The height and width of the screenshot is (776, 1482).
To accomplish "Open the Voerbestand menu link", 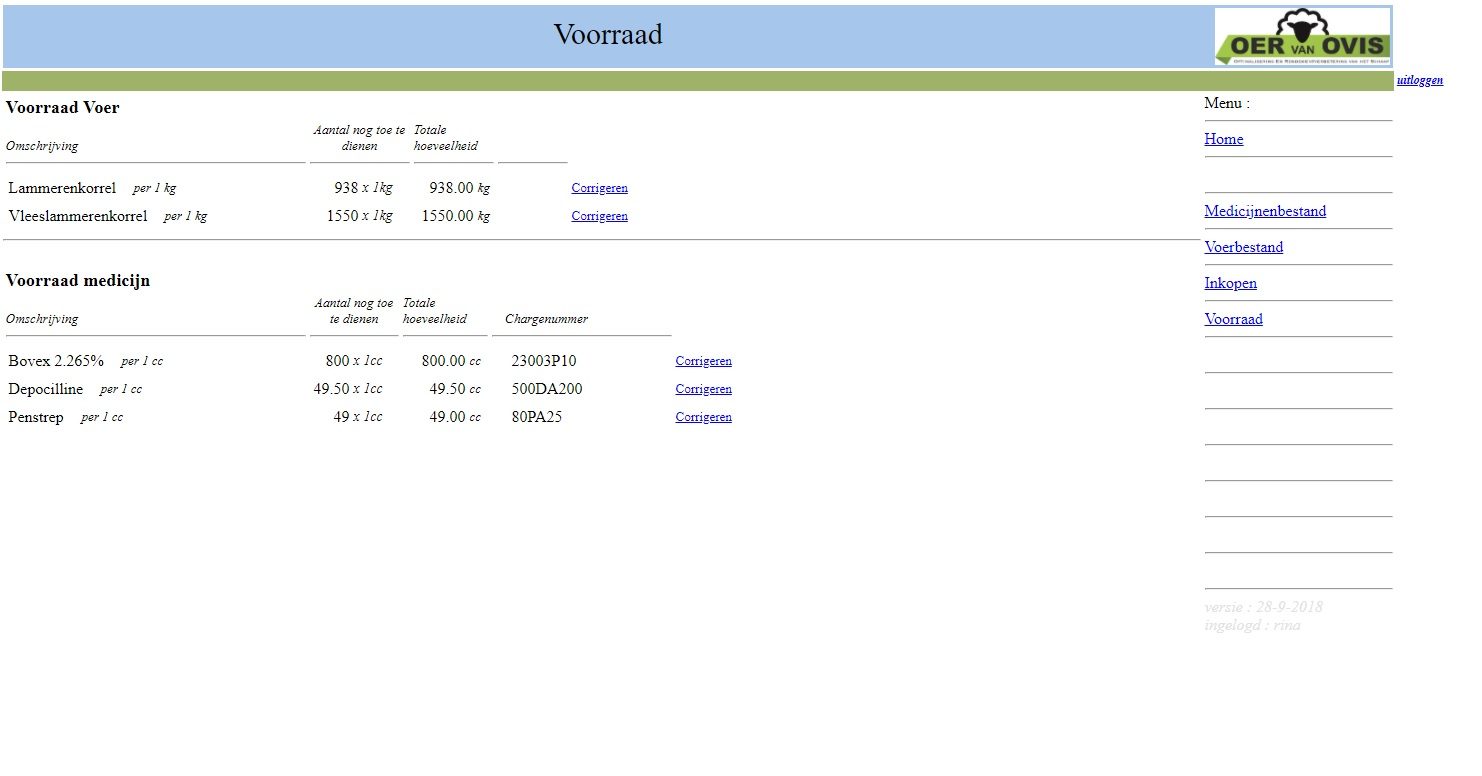I will pyautogui.click(x=1243, y=247).
